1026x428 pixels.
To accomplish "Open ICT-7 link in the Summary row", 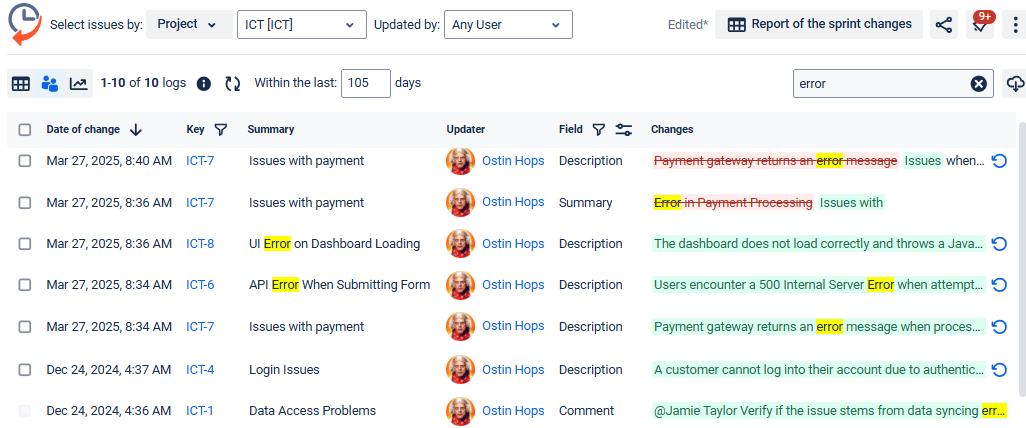I will click(x=200, y=203).
